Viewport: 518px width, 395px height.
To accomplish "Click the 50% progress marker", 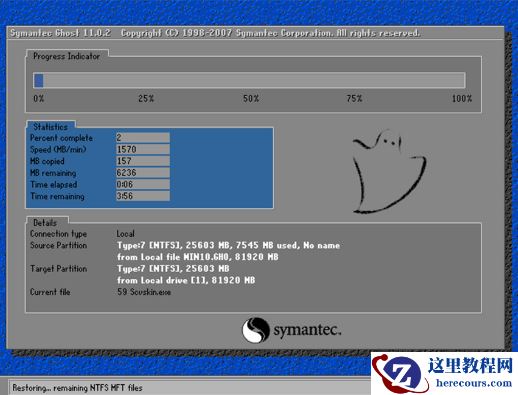I will 251,99.
